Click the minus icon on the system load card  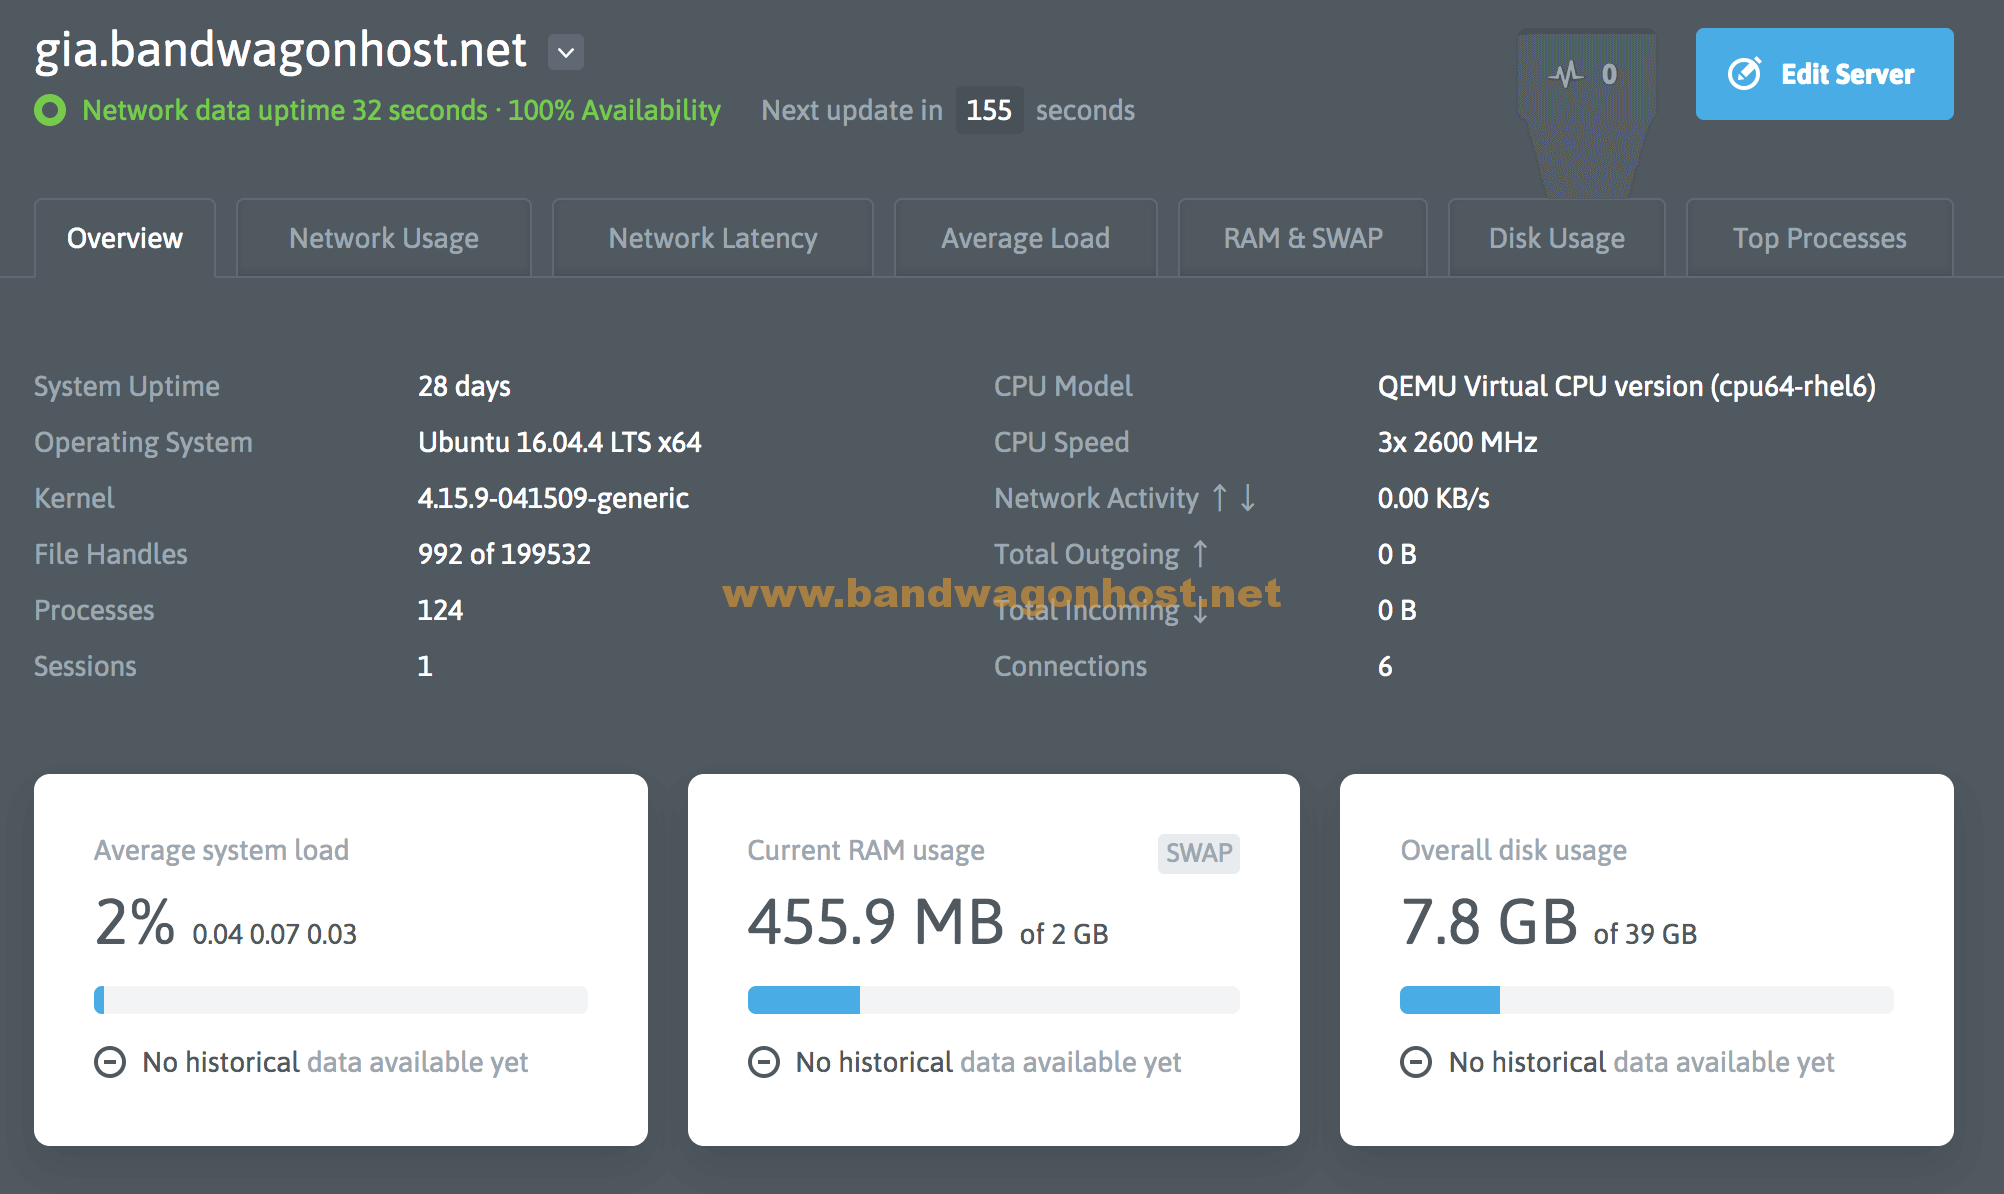click(x=109, y=1062)
